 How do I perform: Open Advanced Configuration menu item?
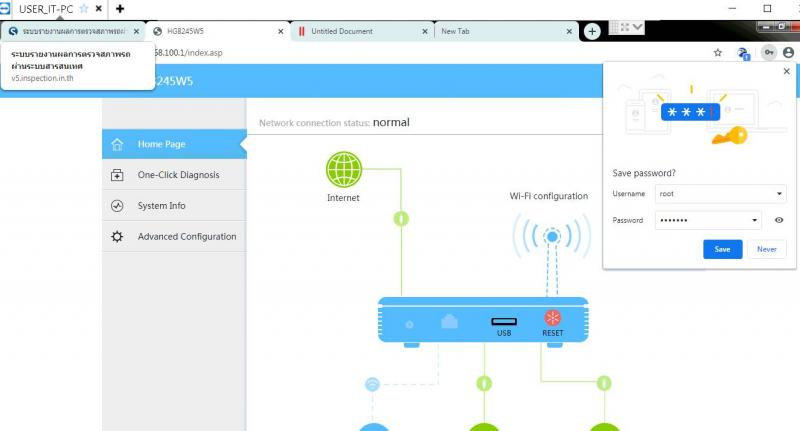[x=174, y=237]
